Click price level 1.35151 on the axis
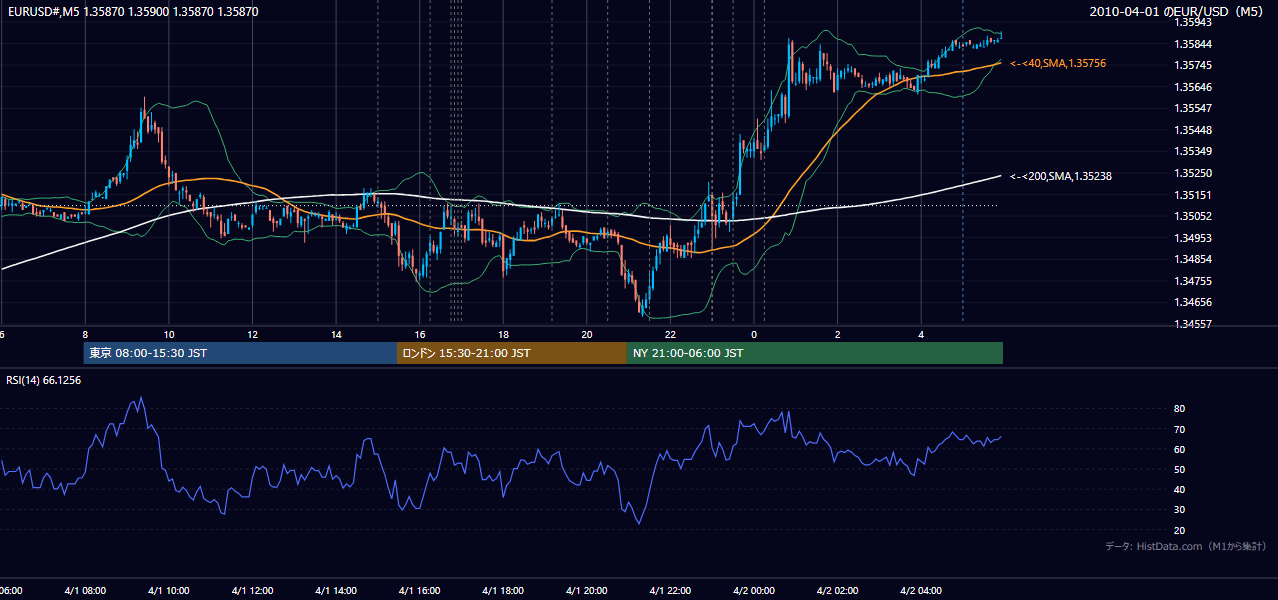This screenshot has height=600, width=1278. tap(1192, 195)
